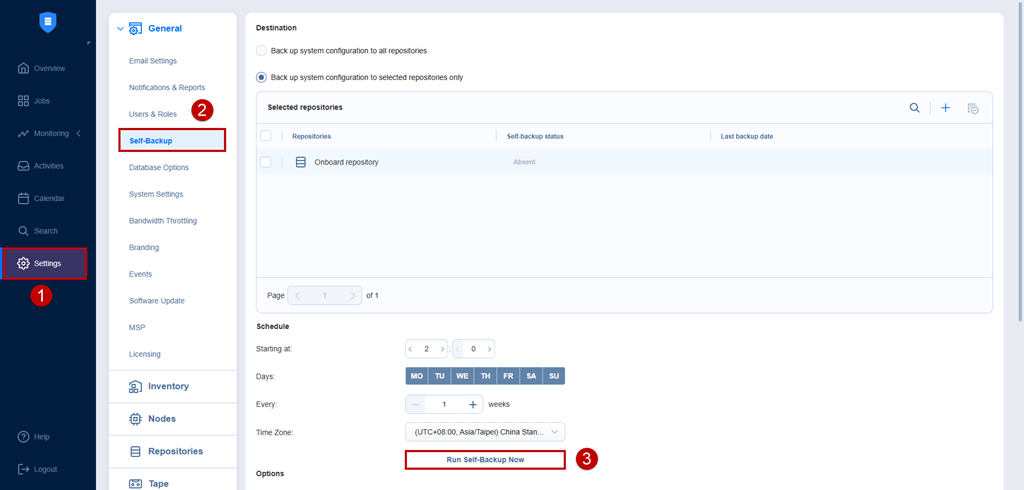
Task: Open Email Settings
Action: (x=153, y=61)
